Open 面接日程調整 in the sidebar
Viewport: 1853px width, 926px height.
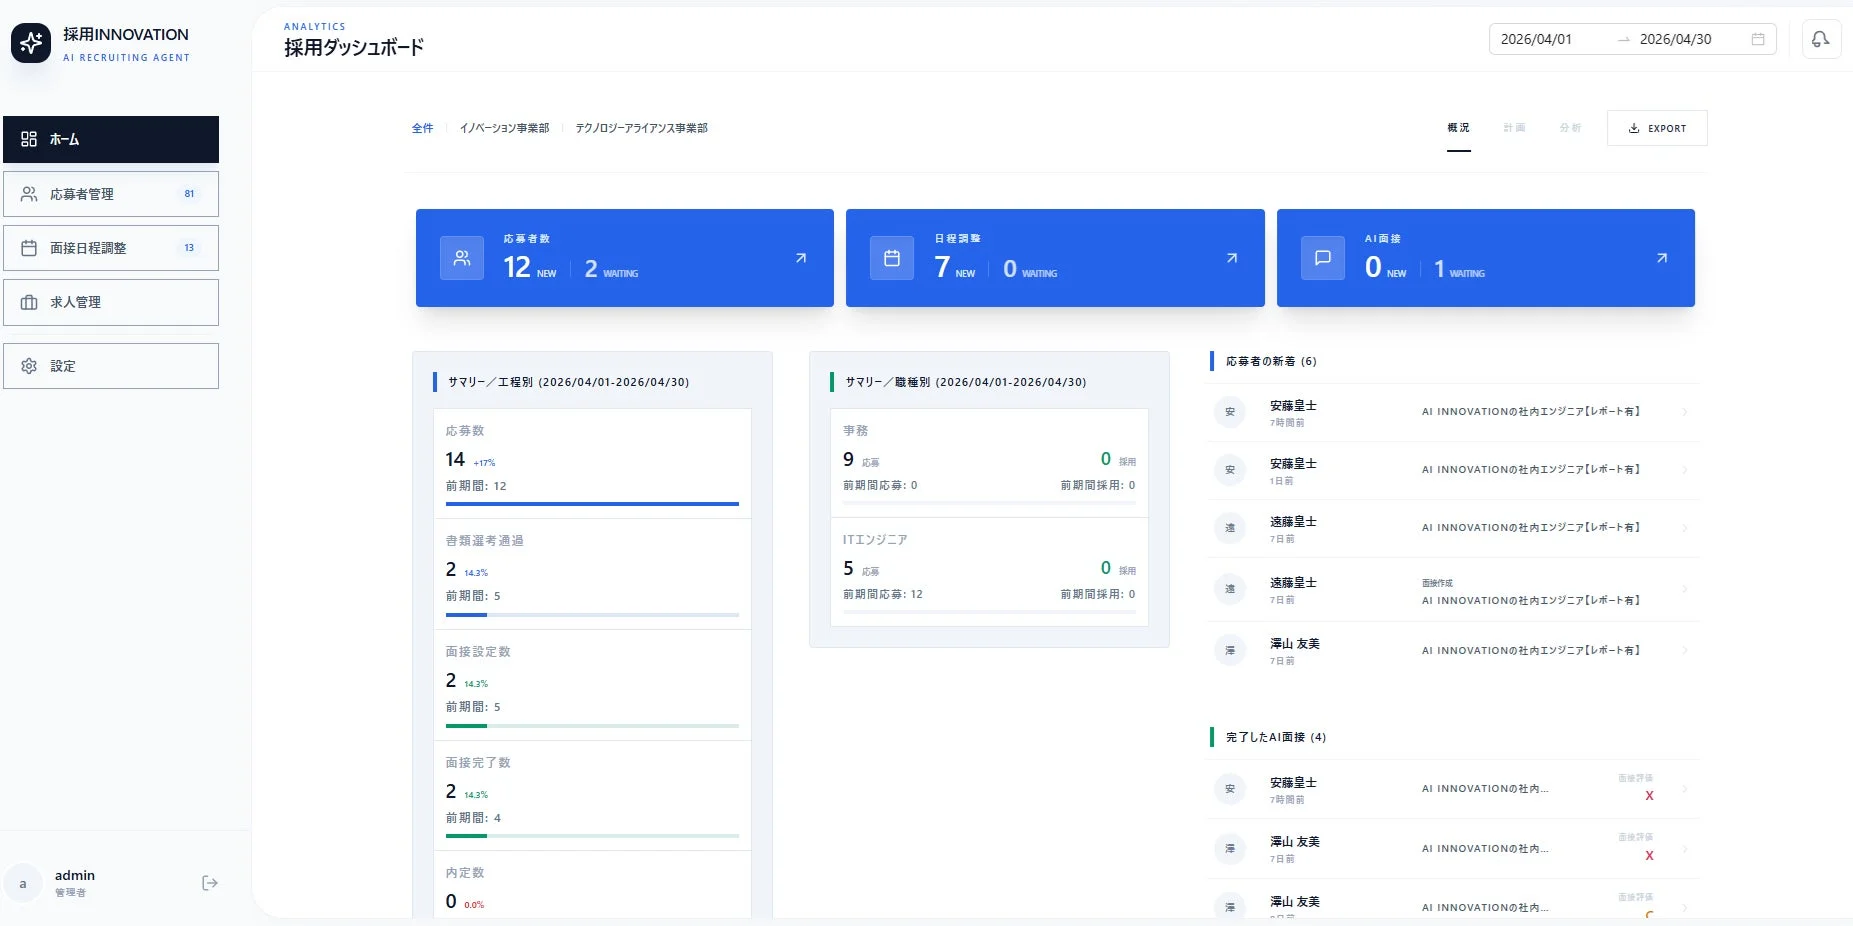coord(110,248)
